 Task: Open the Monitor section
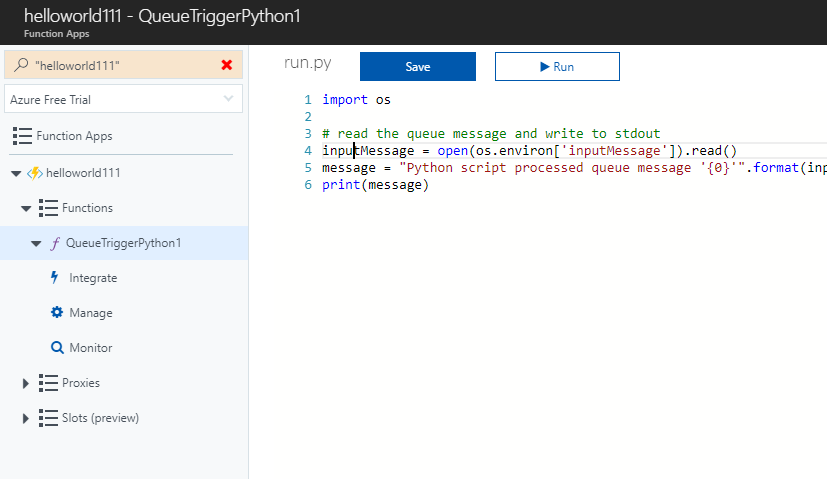pyautogui.click(x=91, y=348)
